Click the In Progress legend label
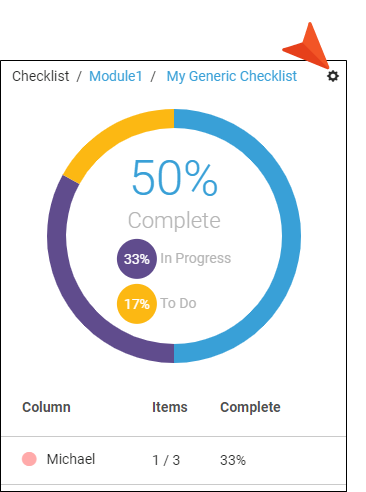This screenshot has width=366, height=492. [196, 258]
